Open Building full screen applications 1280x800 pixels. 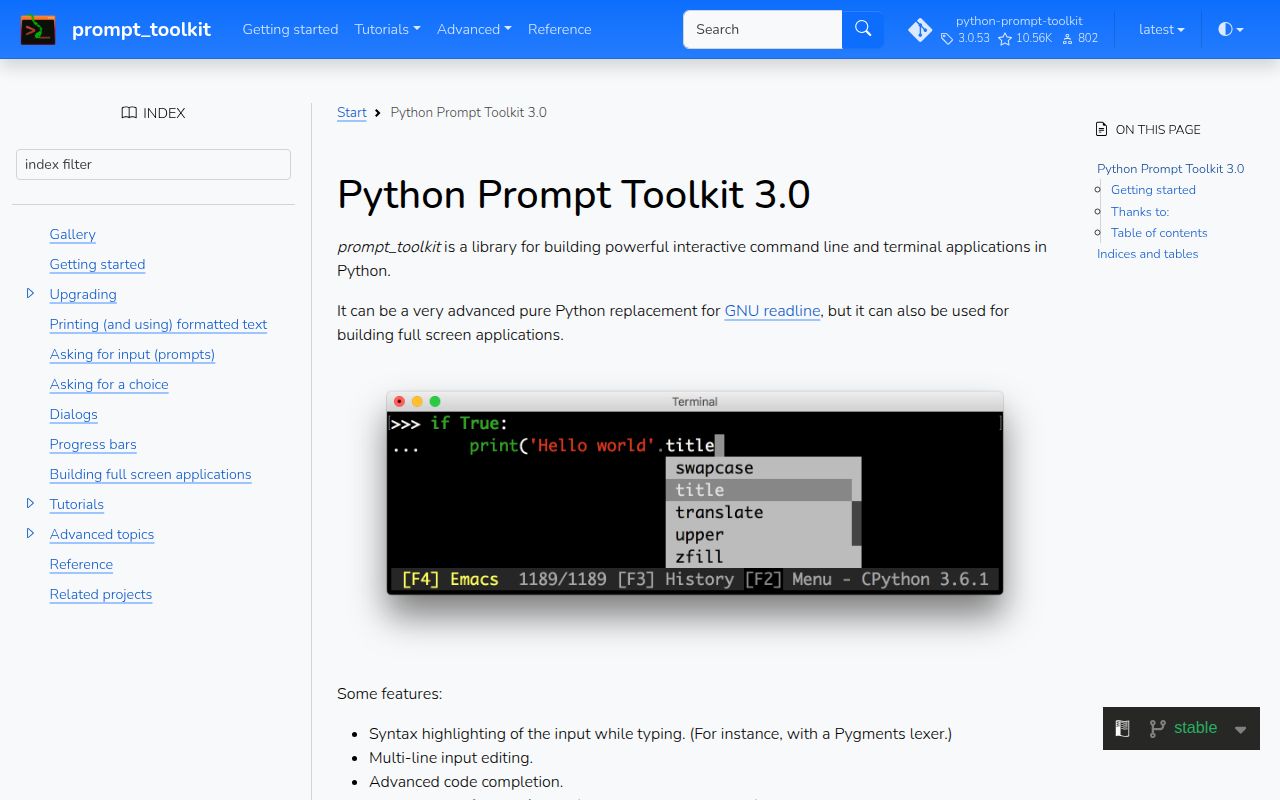coord(150,474)
